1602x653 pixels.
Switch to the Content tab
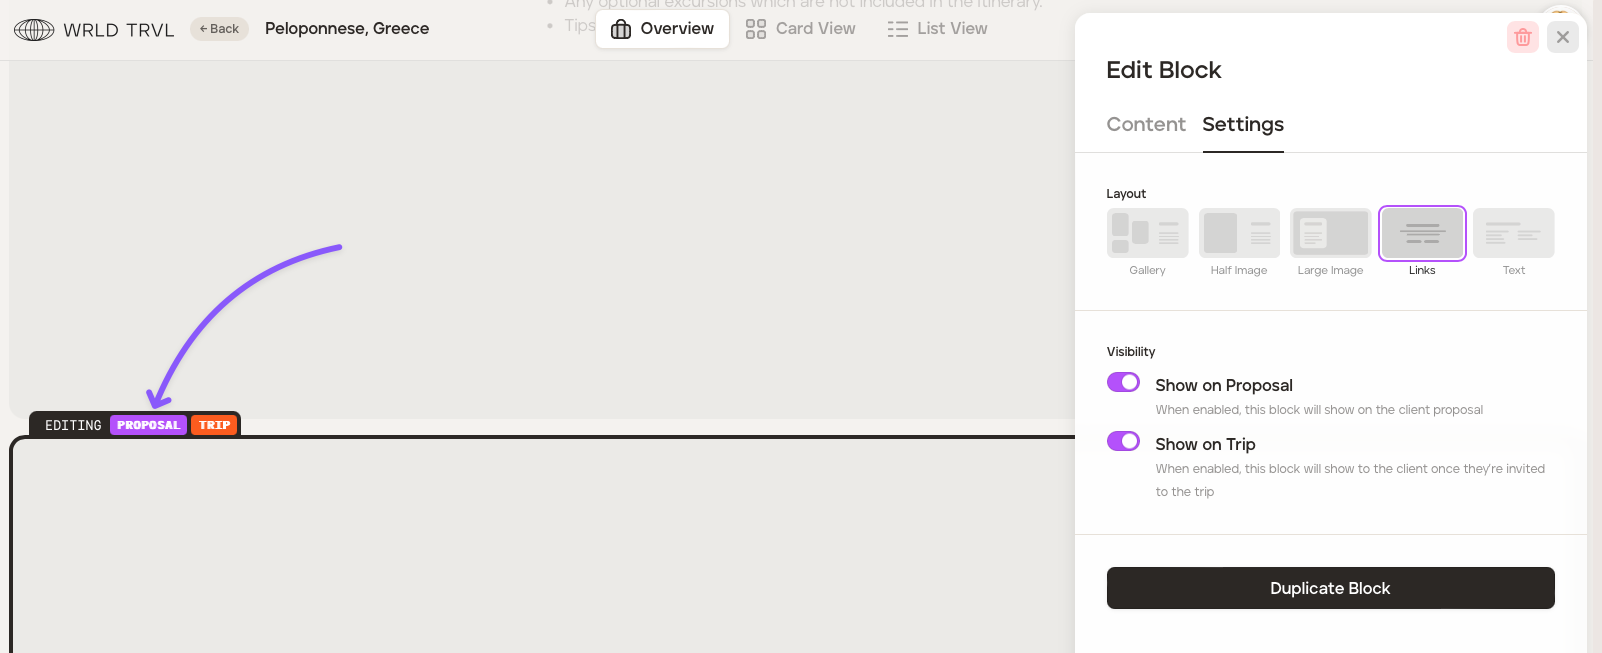tap(1145, 124)
